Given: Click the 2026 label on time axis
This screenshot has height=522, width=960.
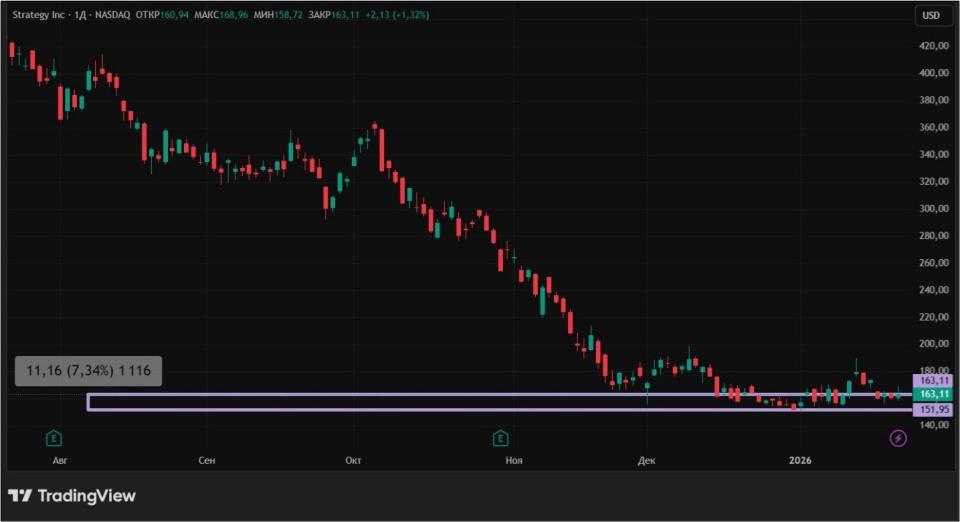Looking at the screenshot, I should pyautogui.click(x=800, y=460).
